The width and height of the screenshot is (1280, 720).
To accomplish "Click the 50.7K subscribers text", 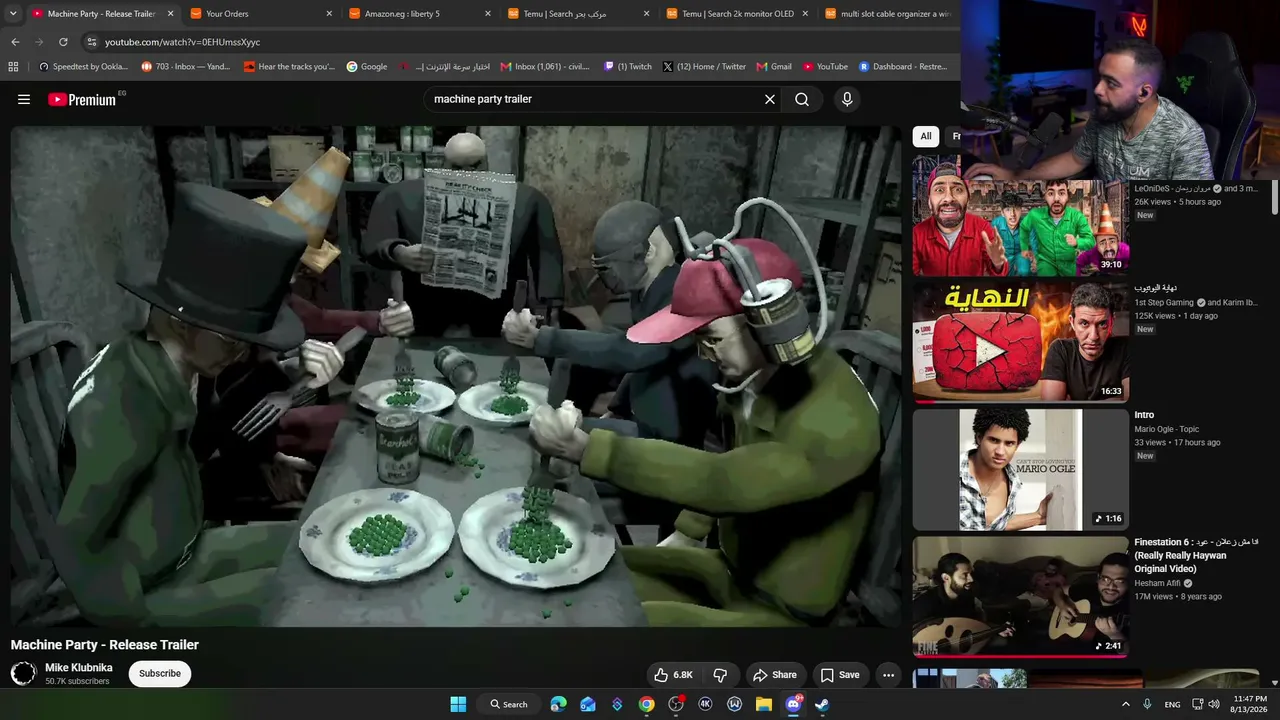I will click(77, 682).
